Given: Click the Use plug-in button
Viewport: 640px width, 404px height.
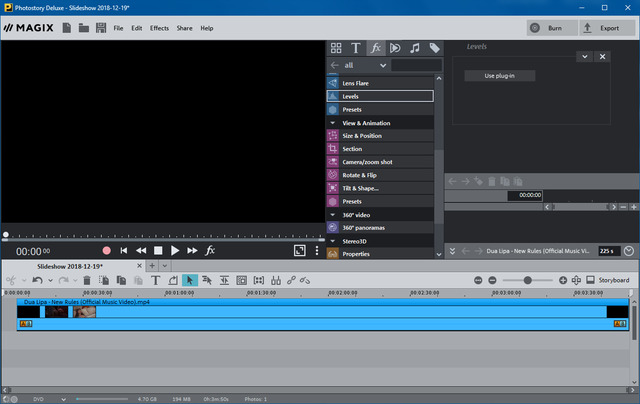Looking at the screenshot, I should click(x=500, y=76).
